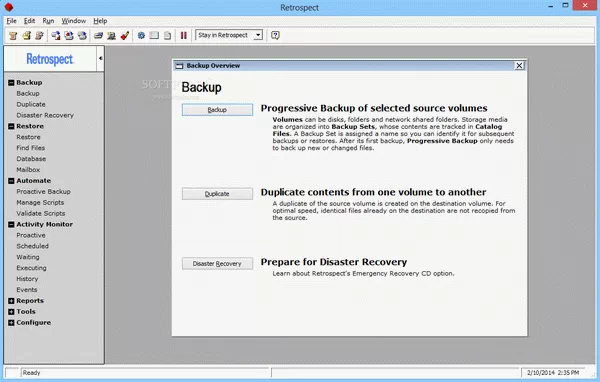This screenshot has height=382, width=600.
Task: Collapse the Automate tree section
Action: pos(11,181)
